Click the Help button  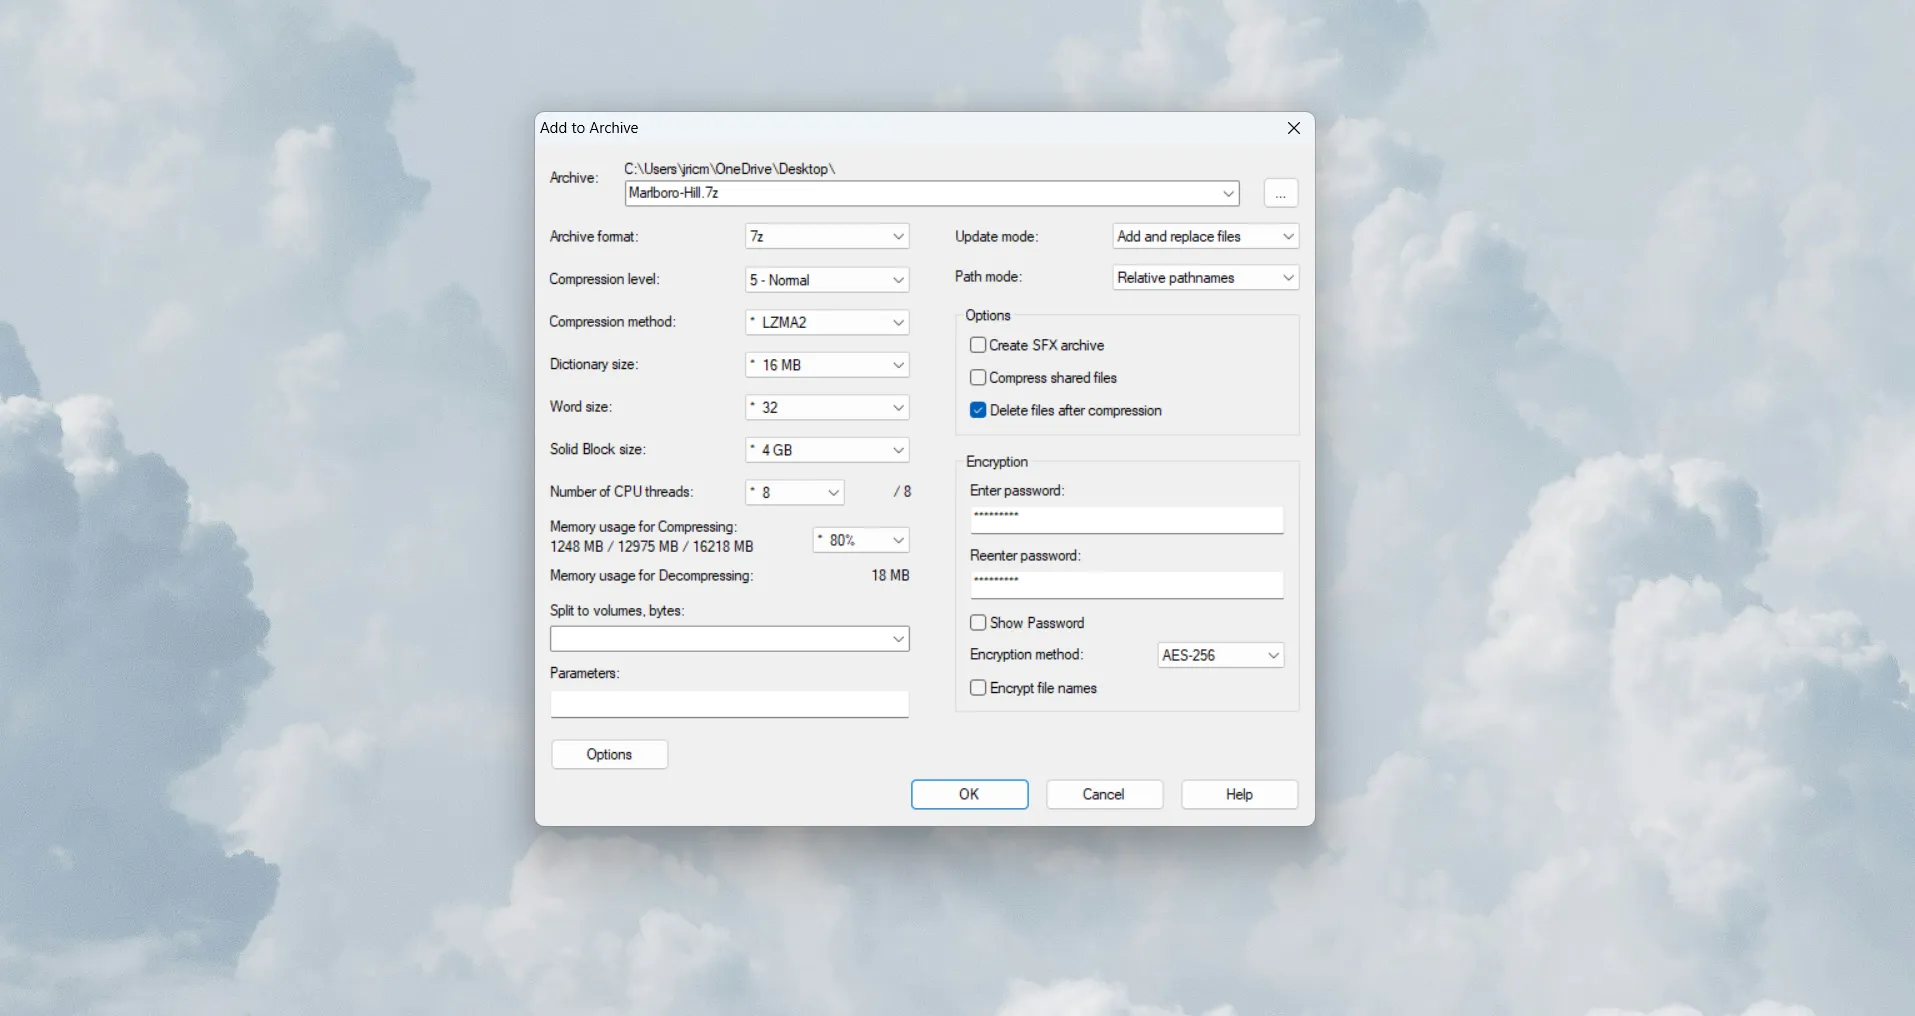coord(1238,794)
